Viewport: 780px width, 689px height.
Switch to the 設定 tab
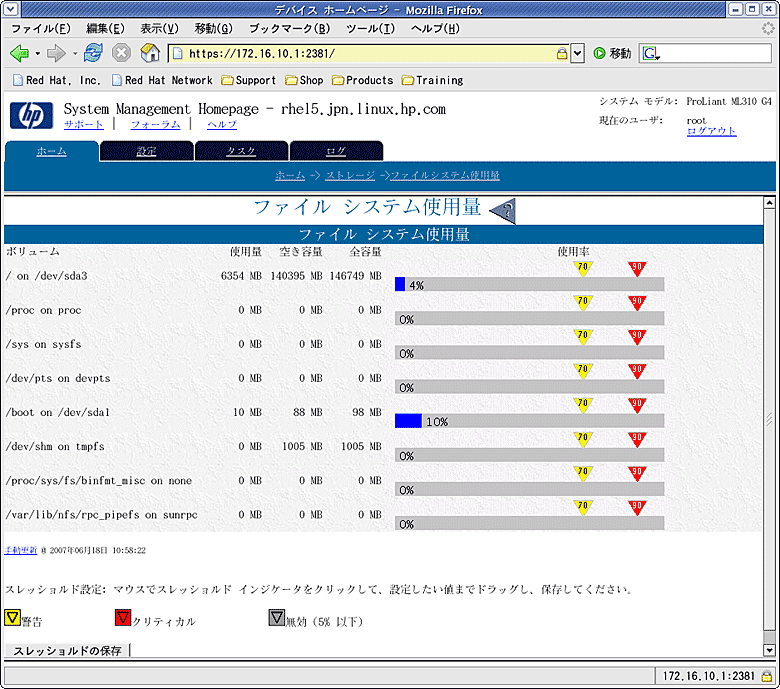pos(146,151)
